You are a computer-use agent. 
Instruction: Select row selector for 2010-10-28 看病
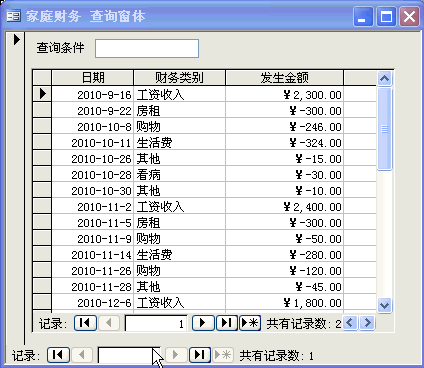coord(42,174)
